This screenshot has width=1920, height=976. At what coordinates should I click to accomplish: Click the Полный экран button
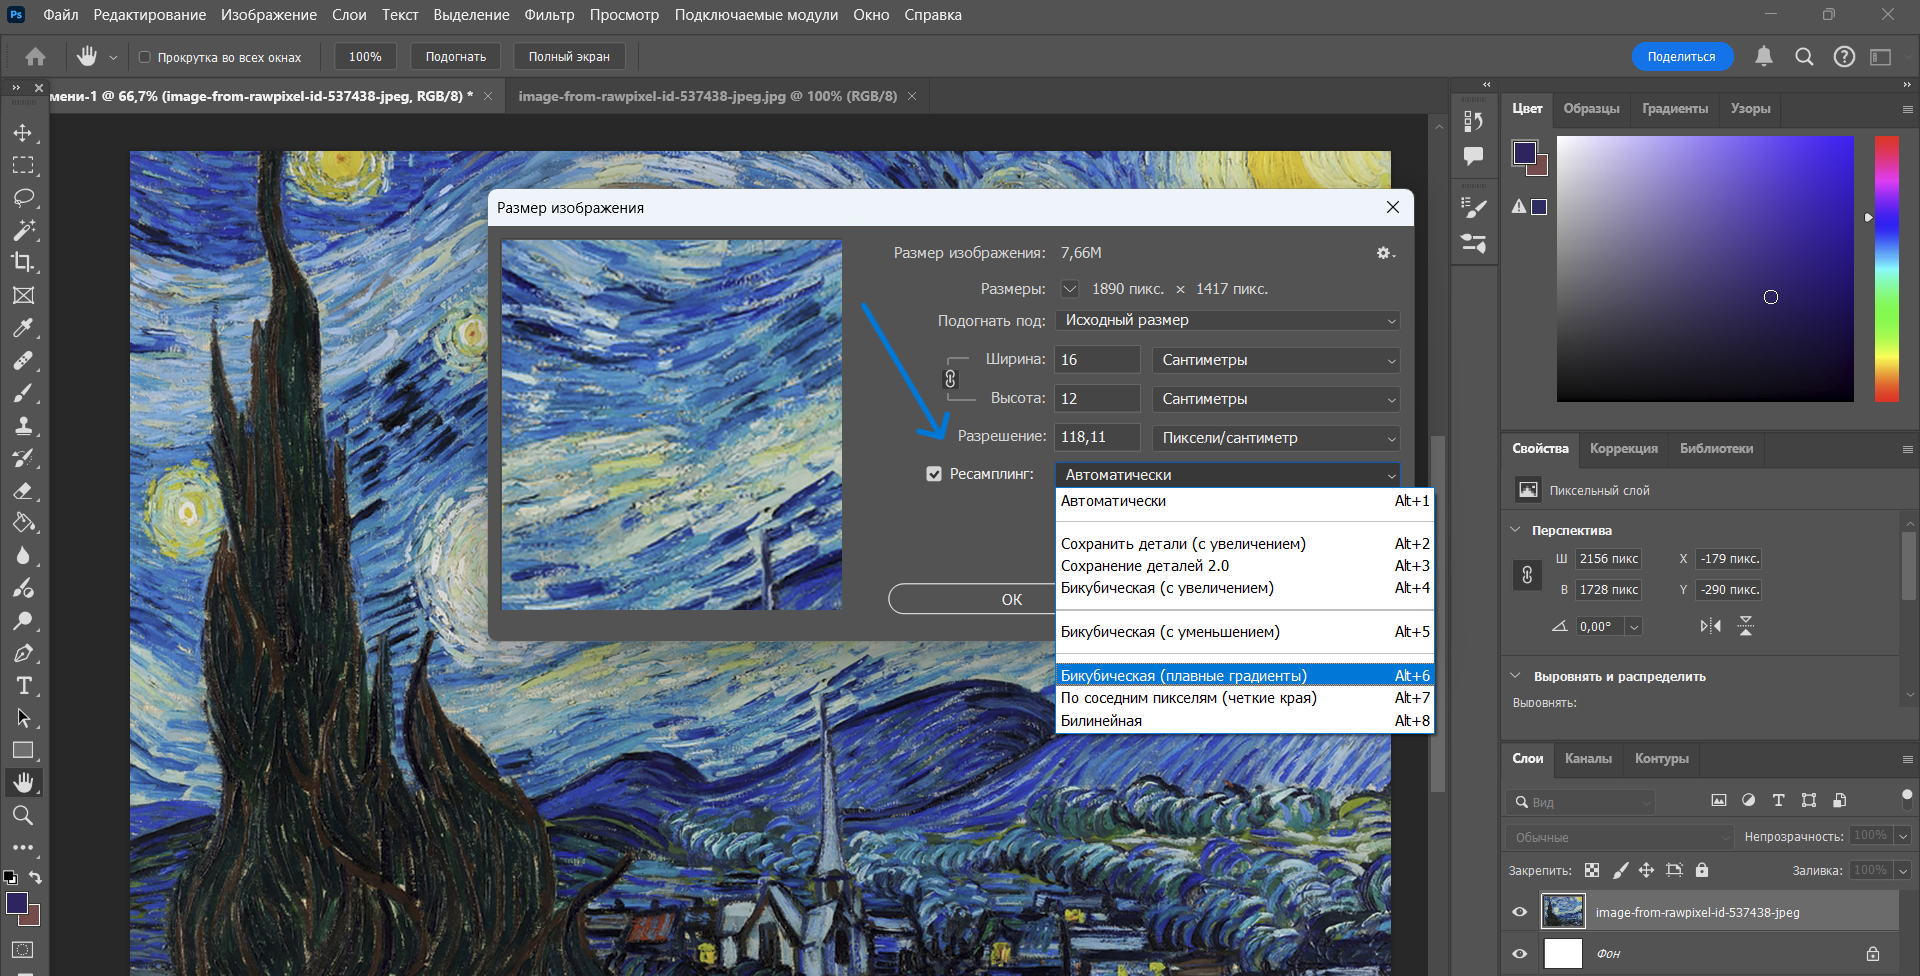(569, 57)
